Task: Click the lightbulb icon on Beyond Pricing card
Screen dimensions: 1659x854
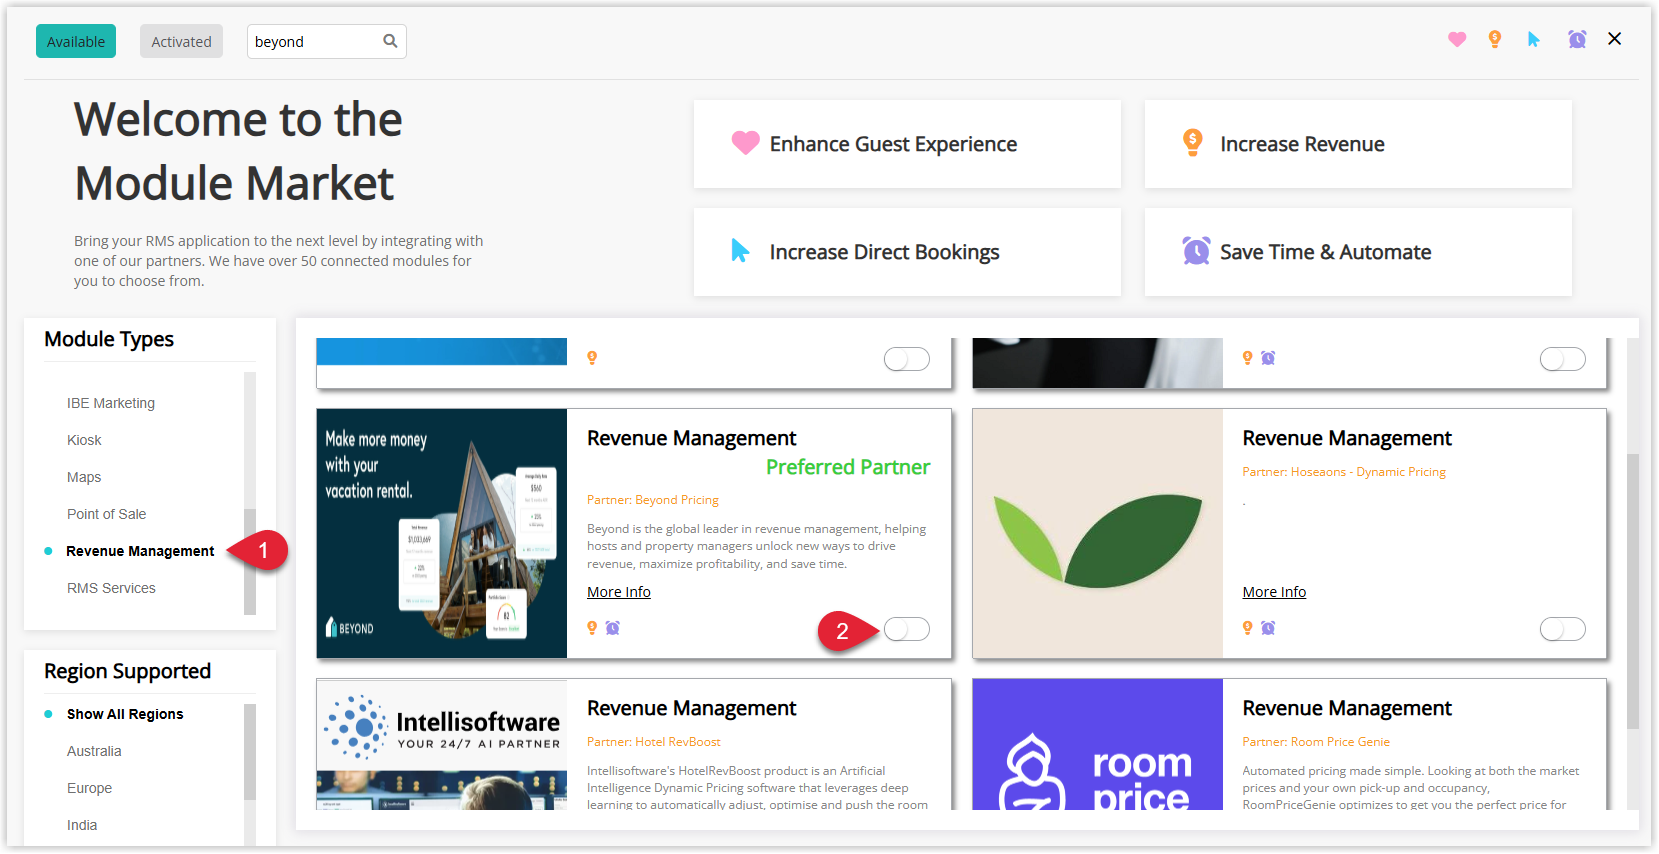Action: [592, 628]
